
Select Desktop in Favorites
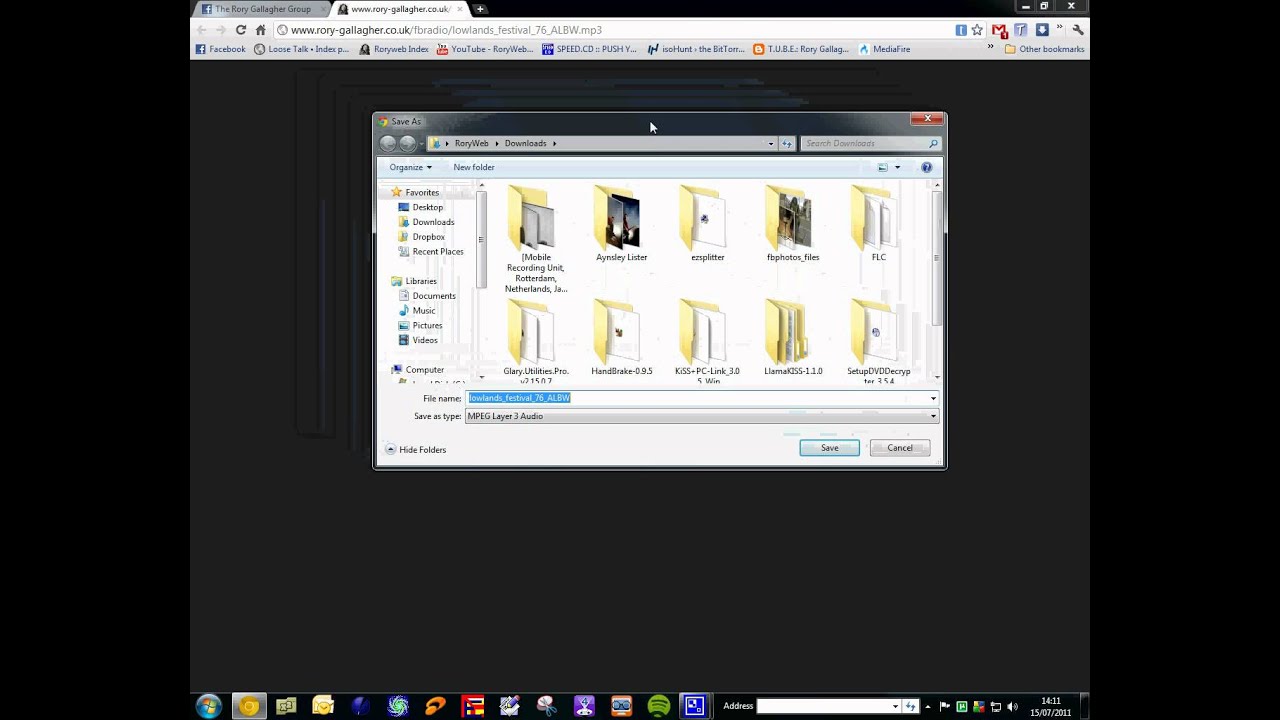tap(420, 207)
